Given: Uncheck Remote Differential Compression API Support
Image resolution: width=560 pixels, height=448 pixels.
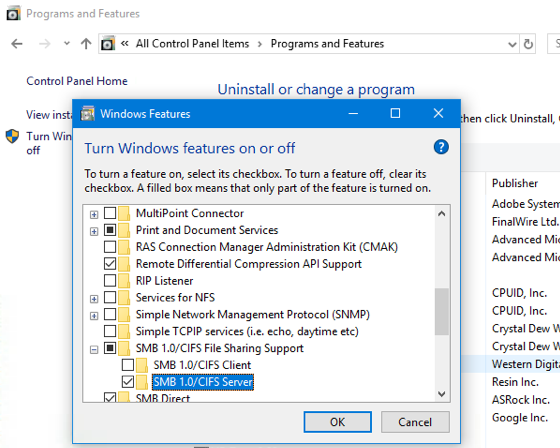Looking at the screenshot, I should (110, 264).
